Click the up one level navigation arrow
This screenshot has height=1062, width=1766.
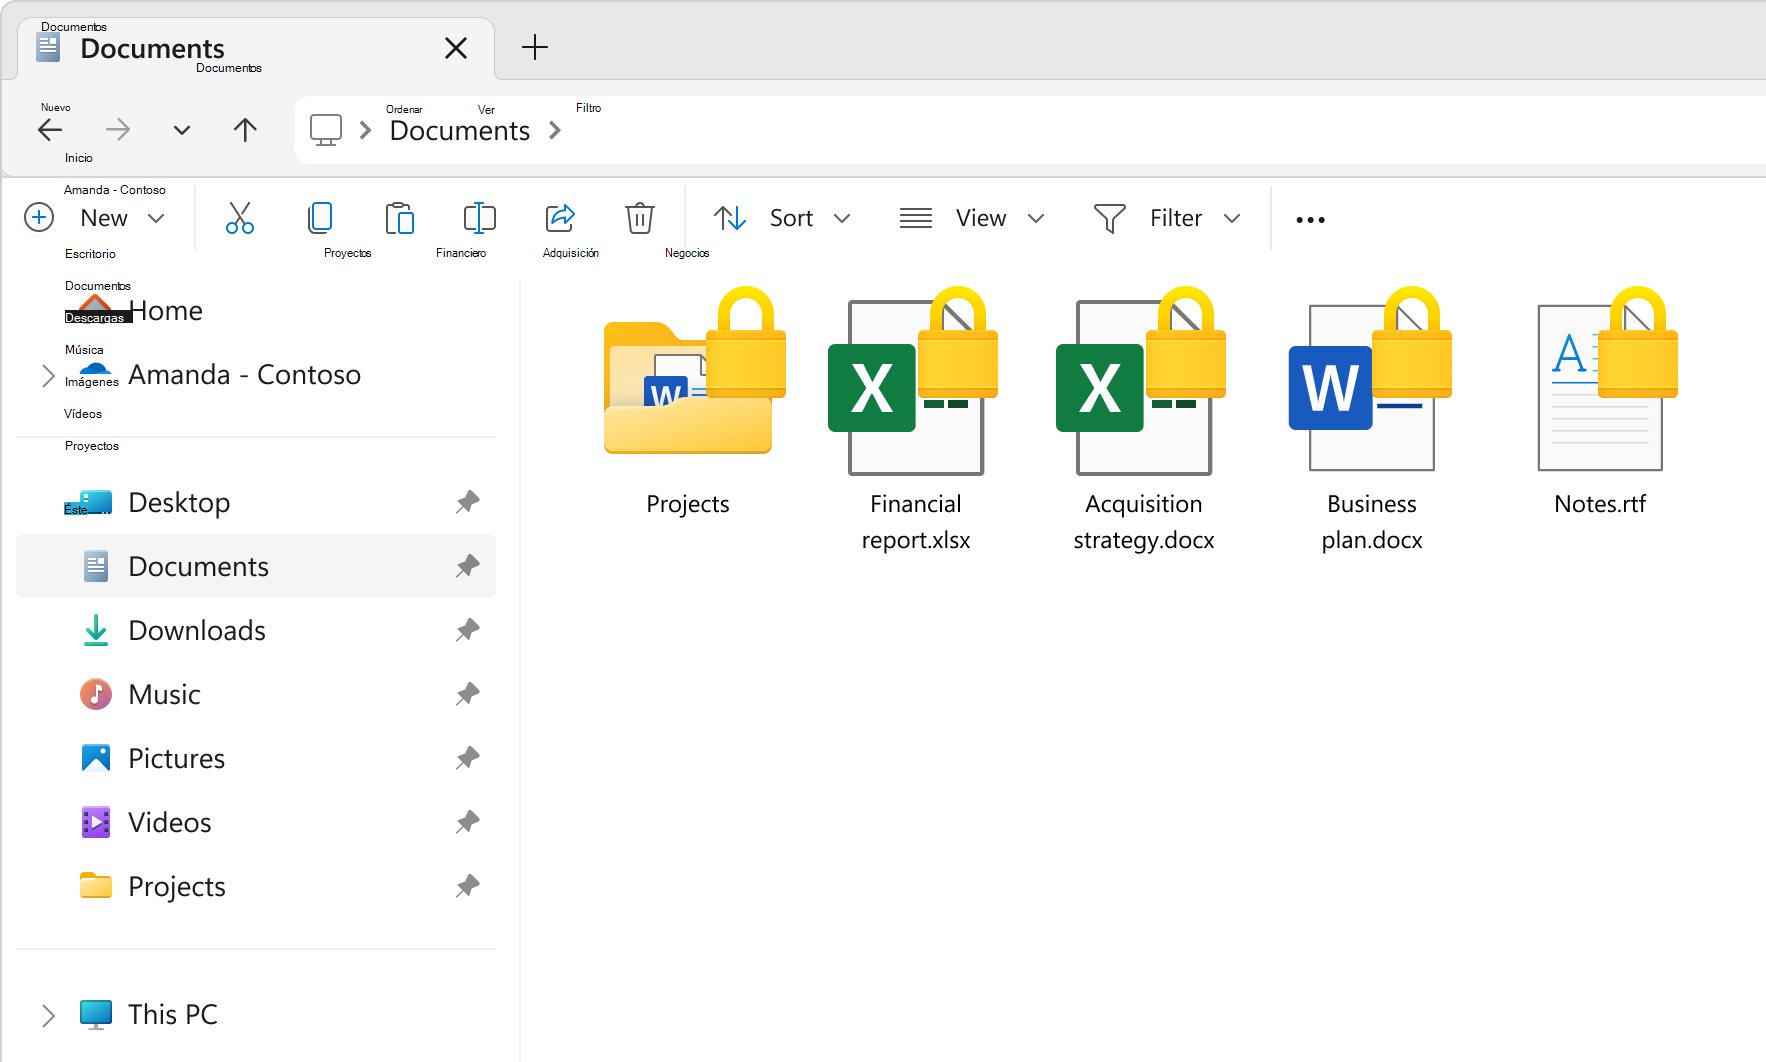click(x=245, y=130)
